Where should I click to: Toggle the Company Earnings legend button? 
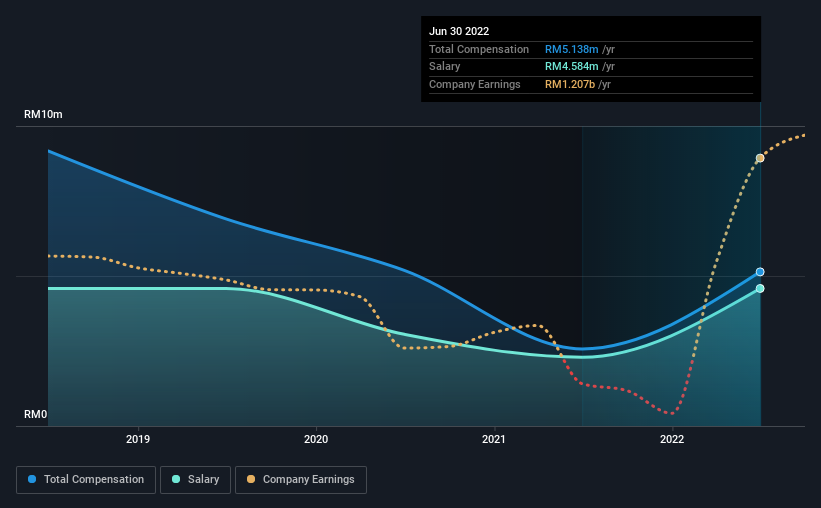pos(301,480)
